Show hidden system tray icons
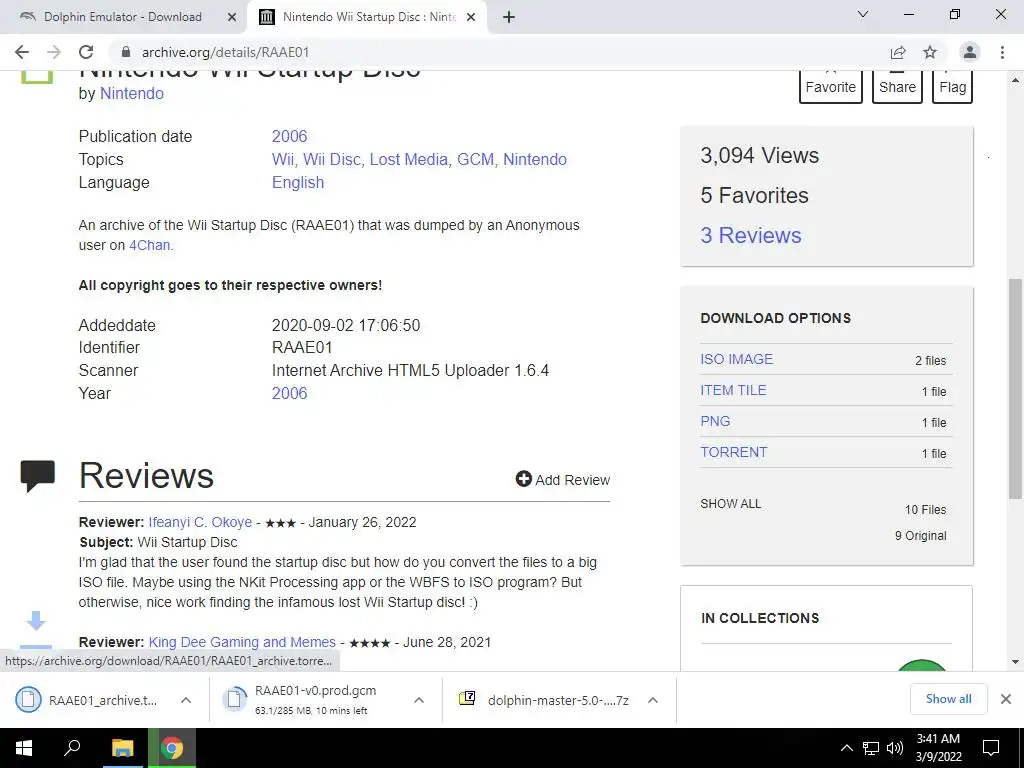The width and height of the screenshot is (1024, 768). click(846, 748)
